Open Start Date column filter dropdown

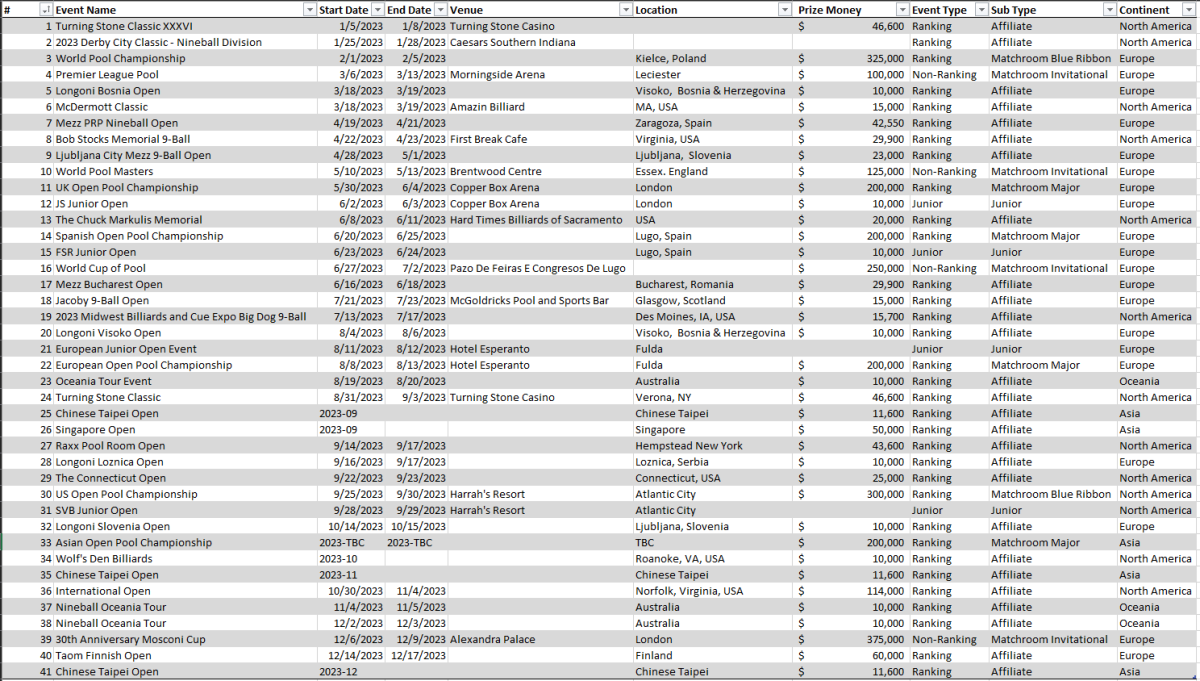pos(376,10)
